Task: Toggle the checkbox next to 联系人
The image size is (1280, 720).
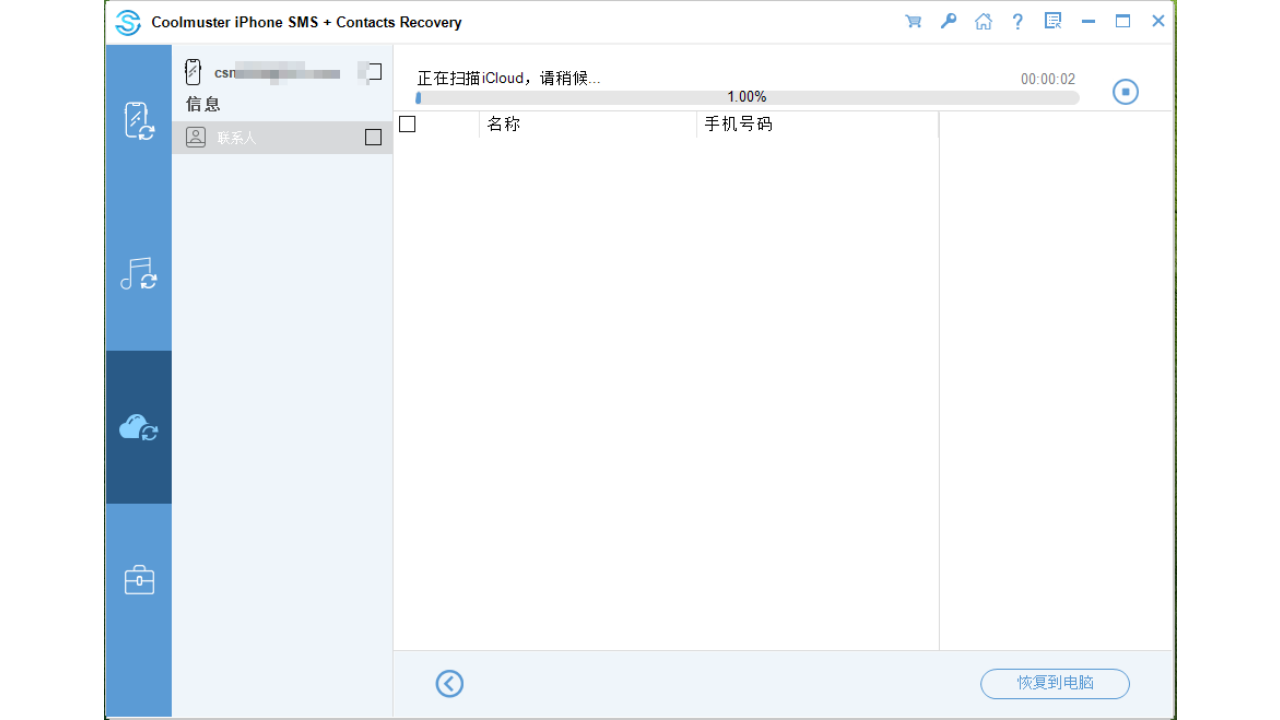Action: tap(371, 137)
